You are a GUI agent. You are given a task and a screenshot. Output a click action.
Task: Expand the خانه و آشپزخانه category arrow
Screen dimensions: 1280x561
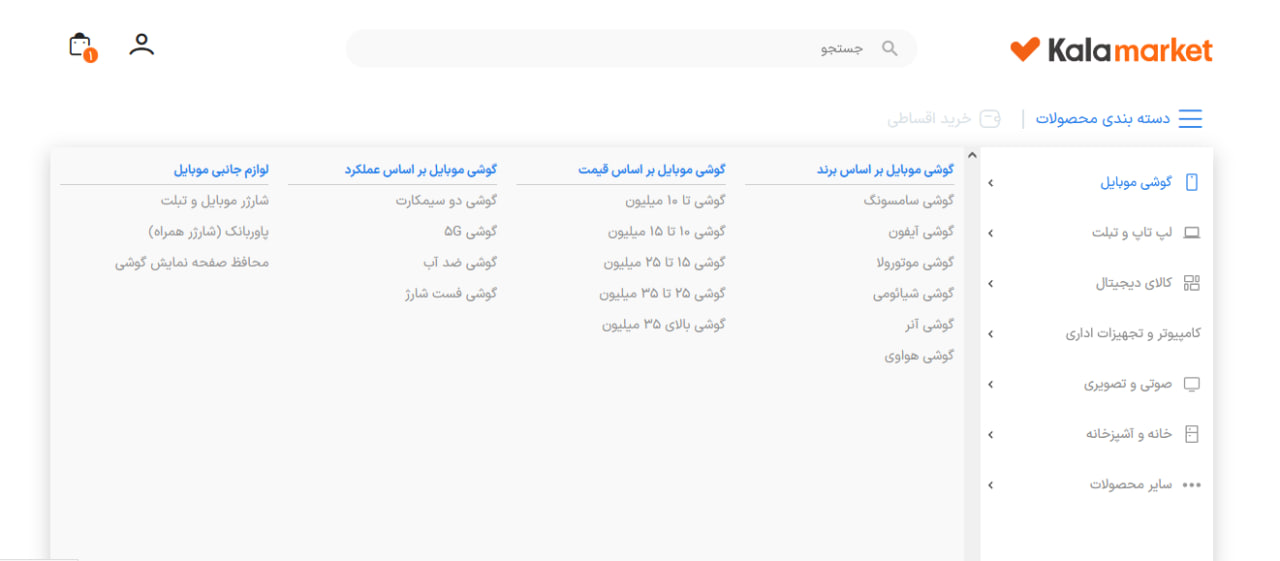tap(990, 435)
